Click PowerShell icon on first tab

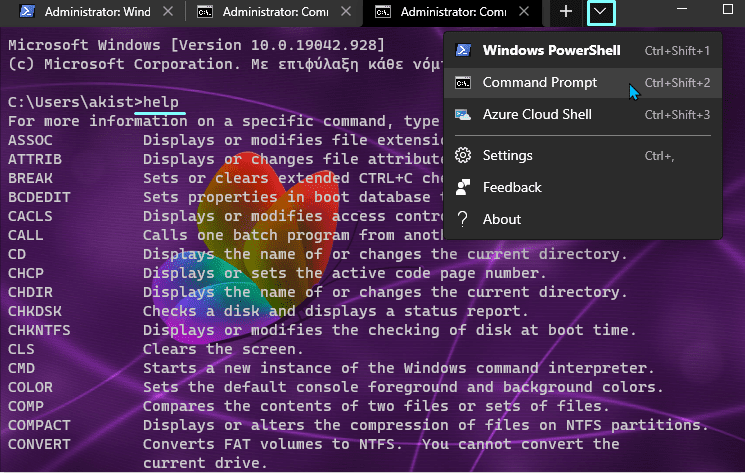pyautogui.click(x=27, y=12)
